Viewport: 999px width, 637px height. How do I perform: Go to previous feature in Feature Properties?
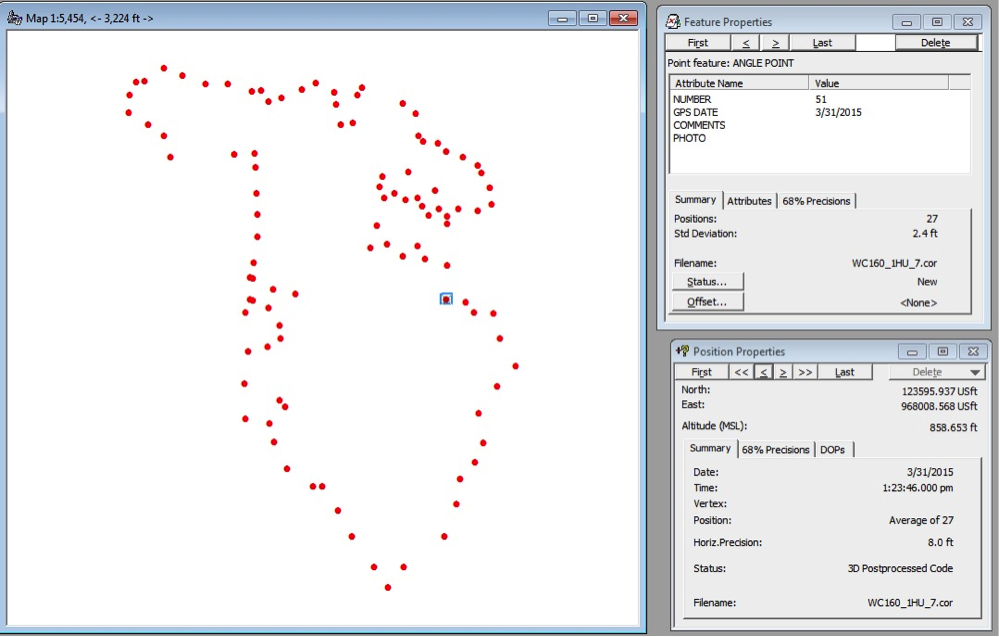pyautogui.click(x=745, y=43)
